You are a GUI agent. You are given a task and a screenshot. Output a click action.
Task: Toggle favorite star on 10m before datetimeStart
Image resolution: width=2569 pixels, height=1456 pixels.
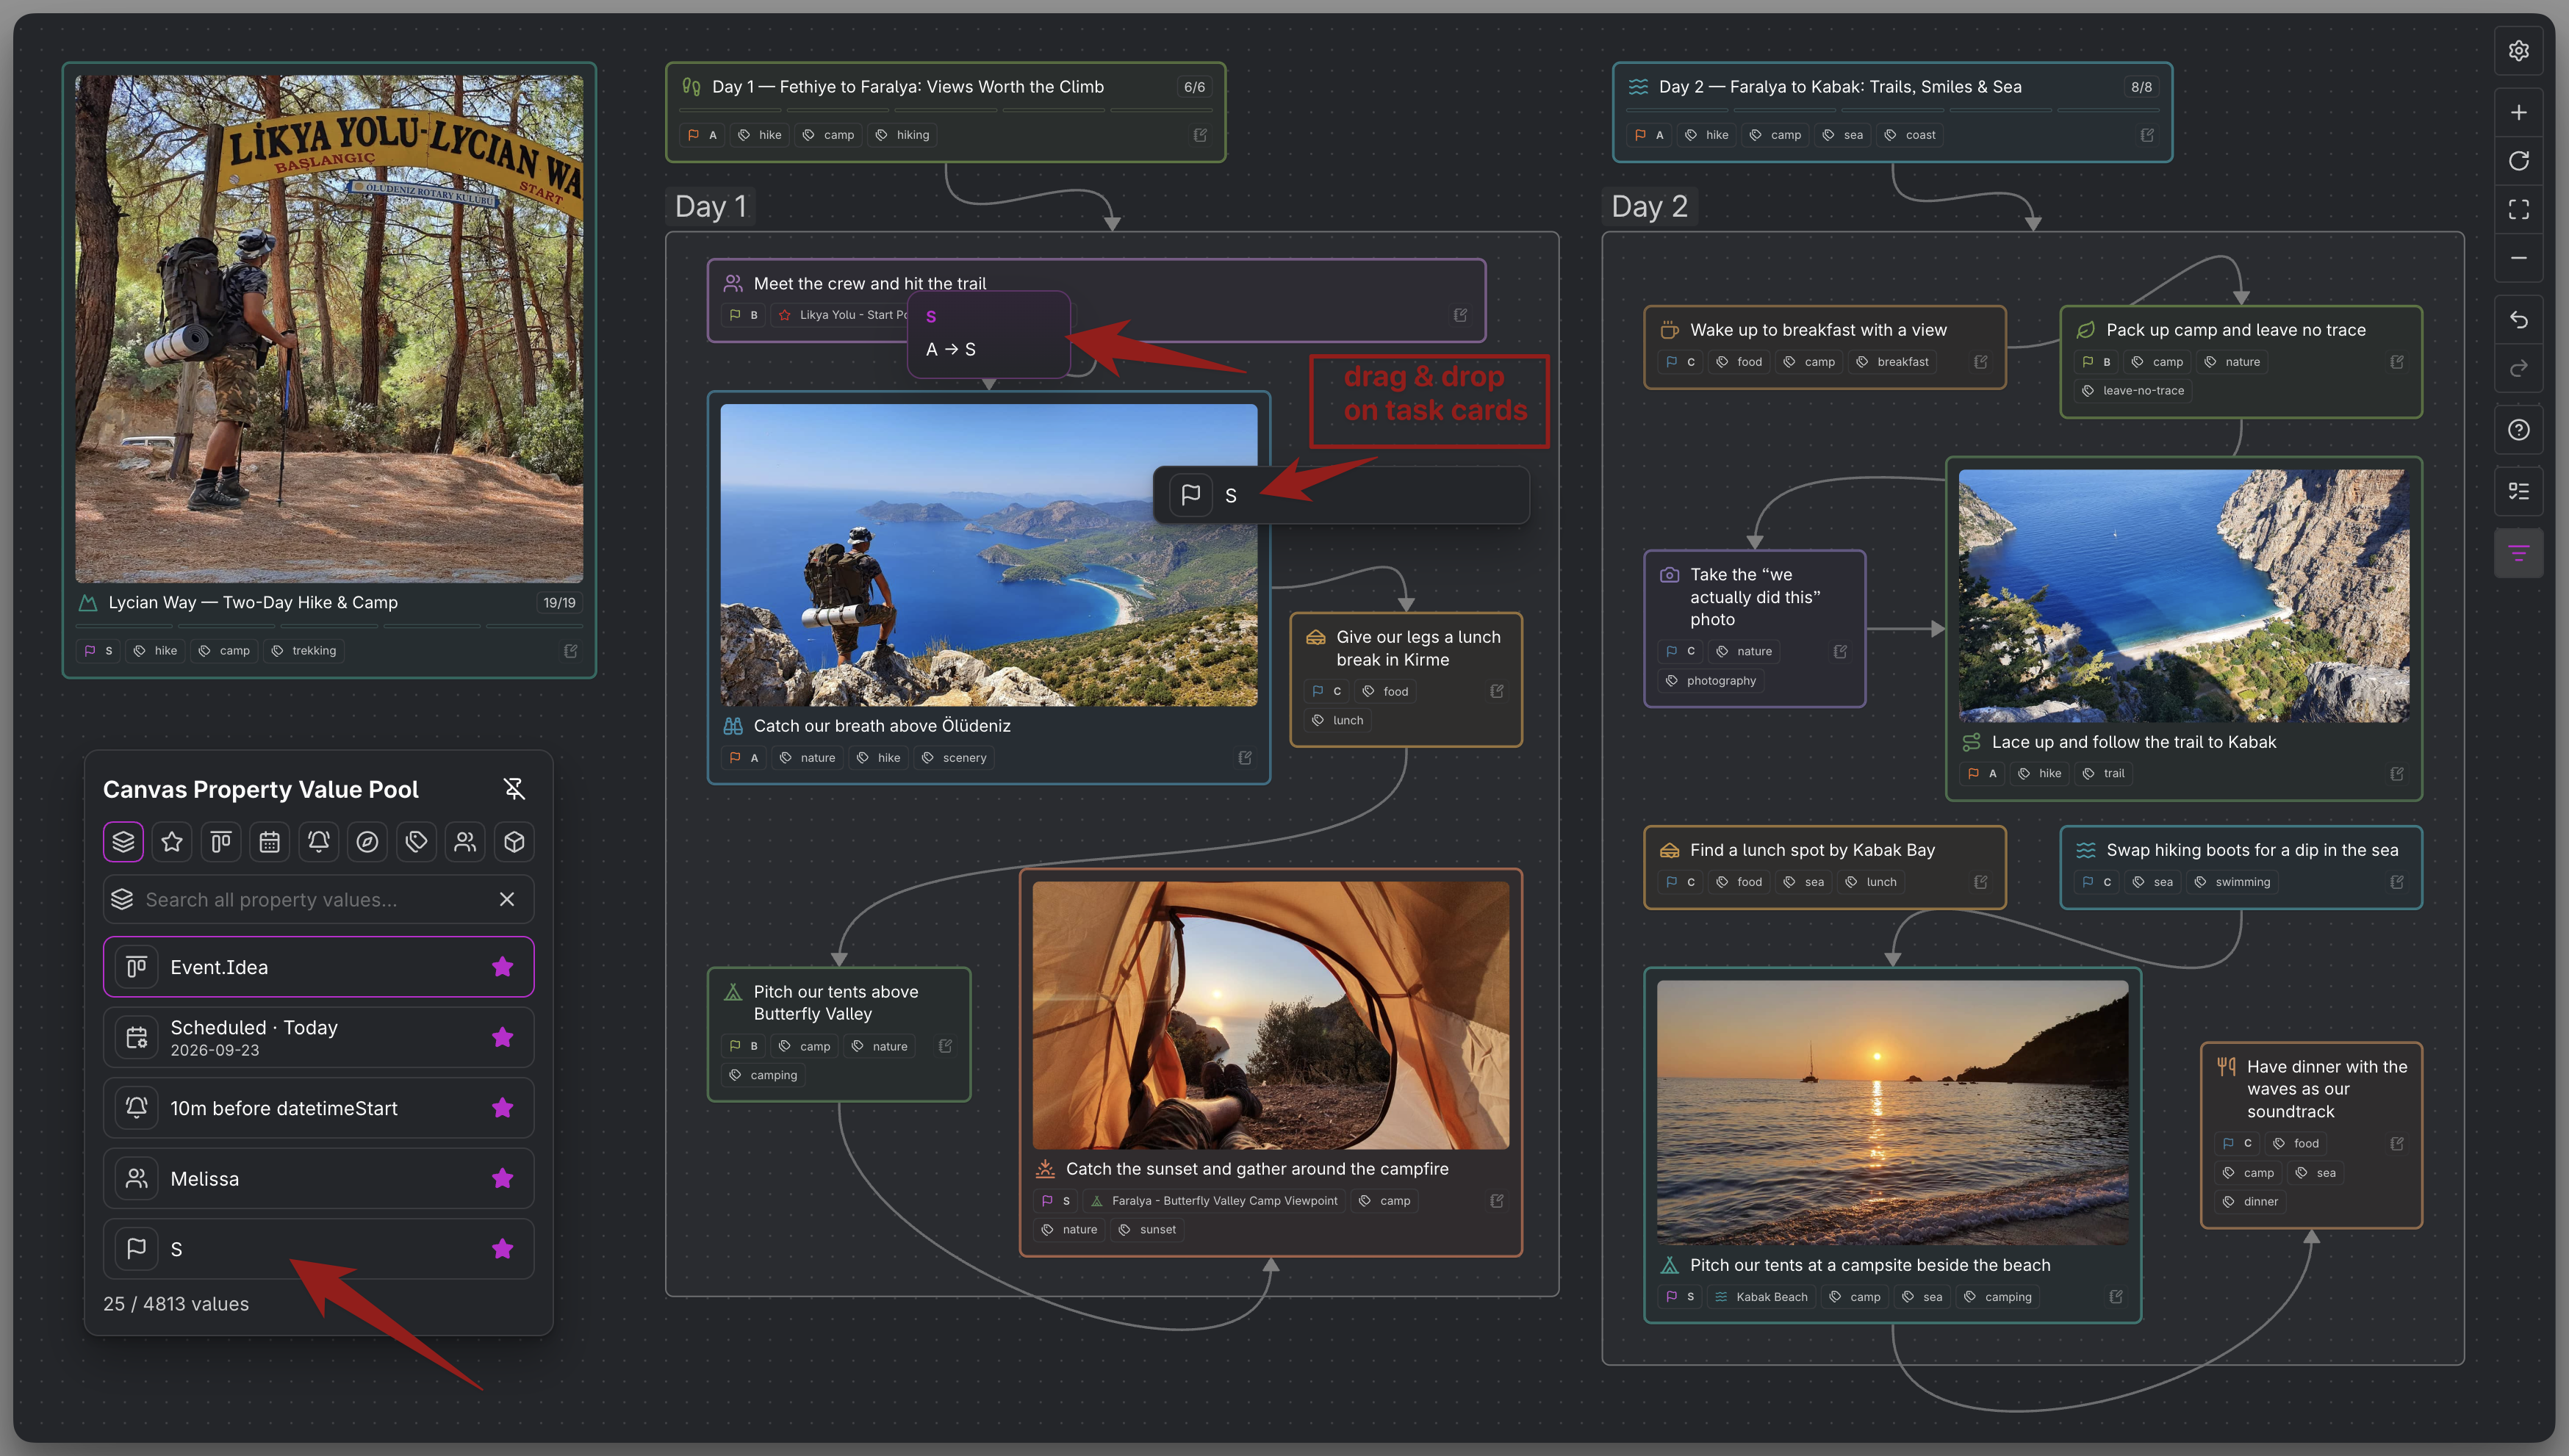tap(503, 1108)
